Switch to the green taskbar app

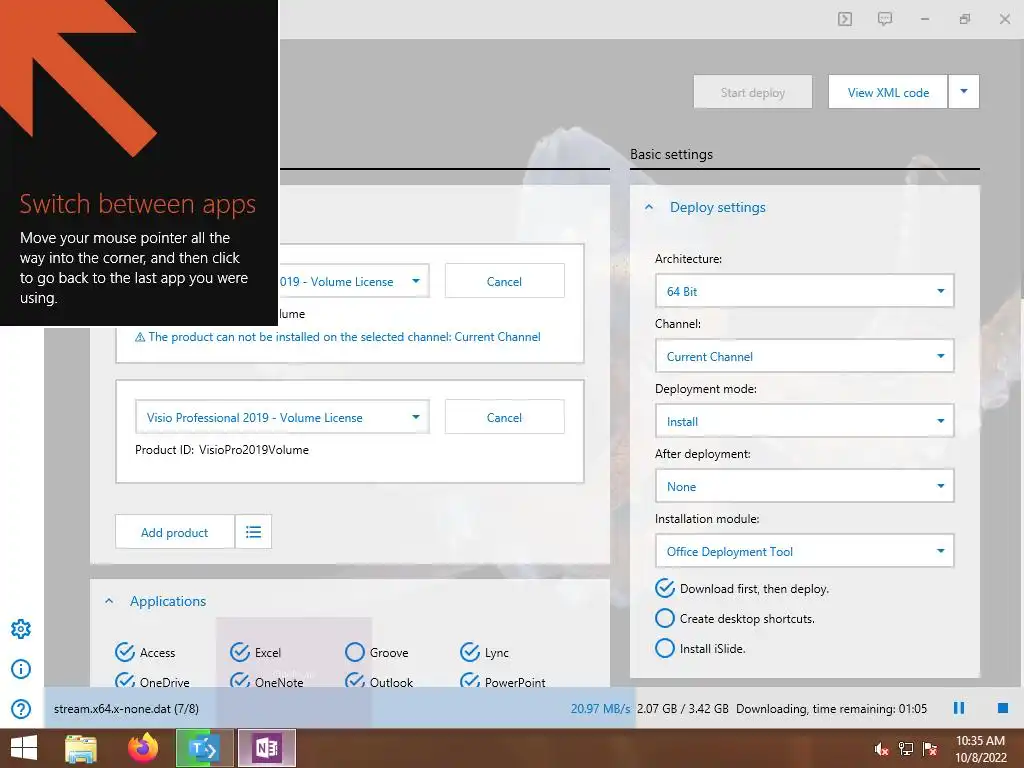[204, 748]
